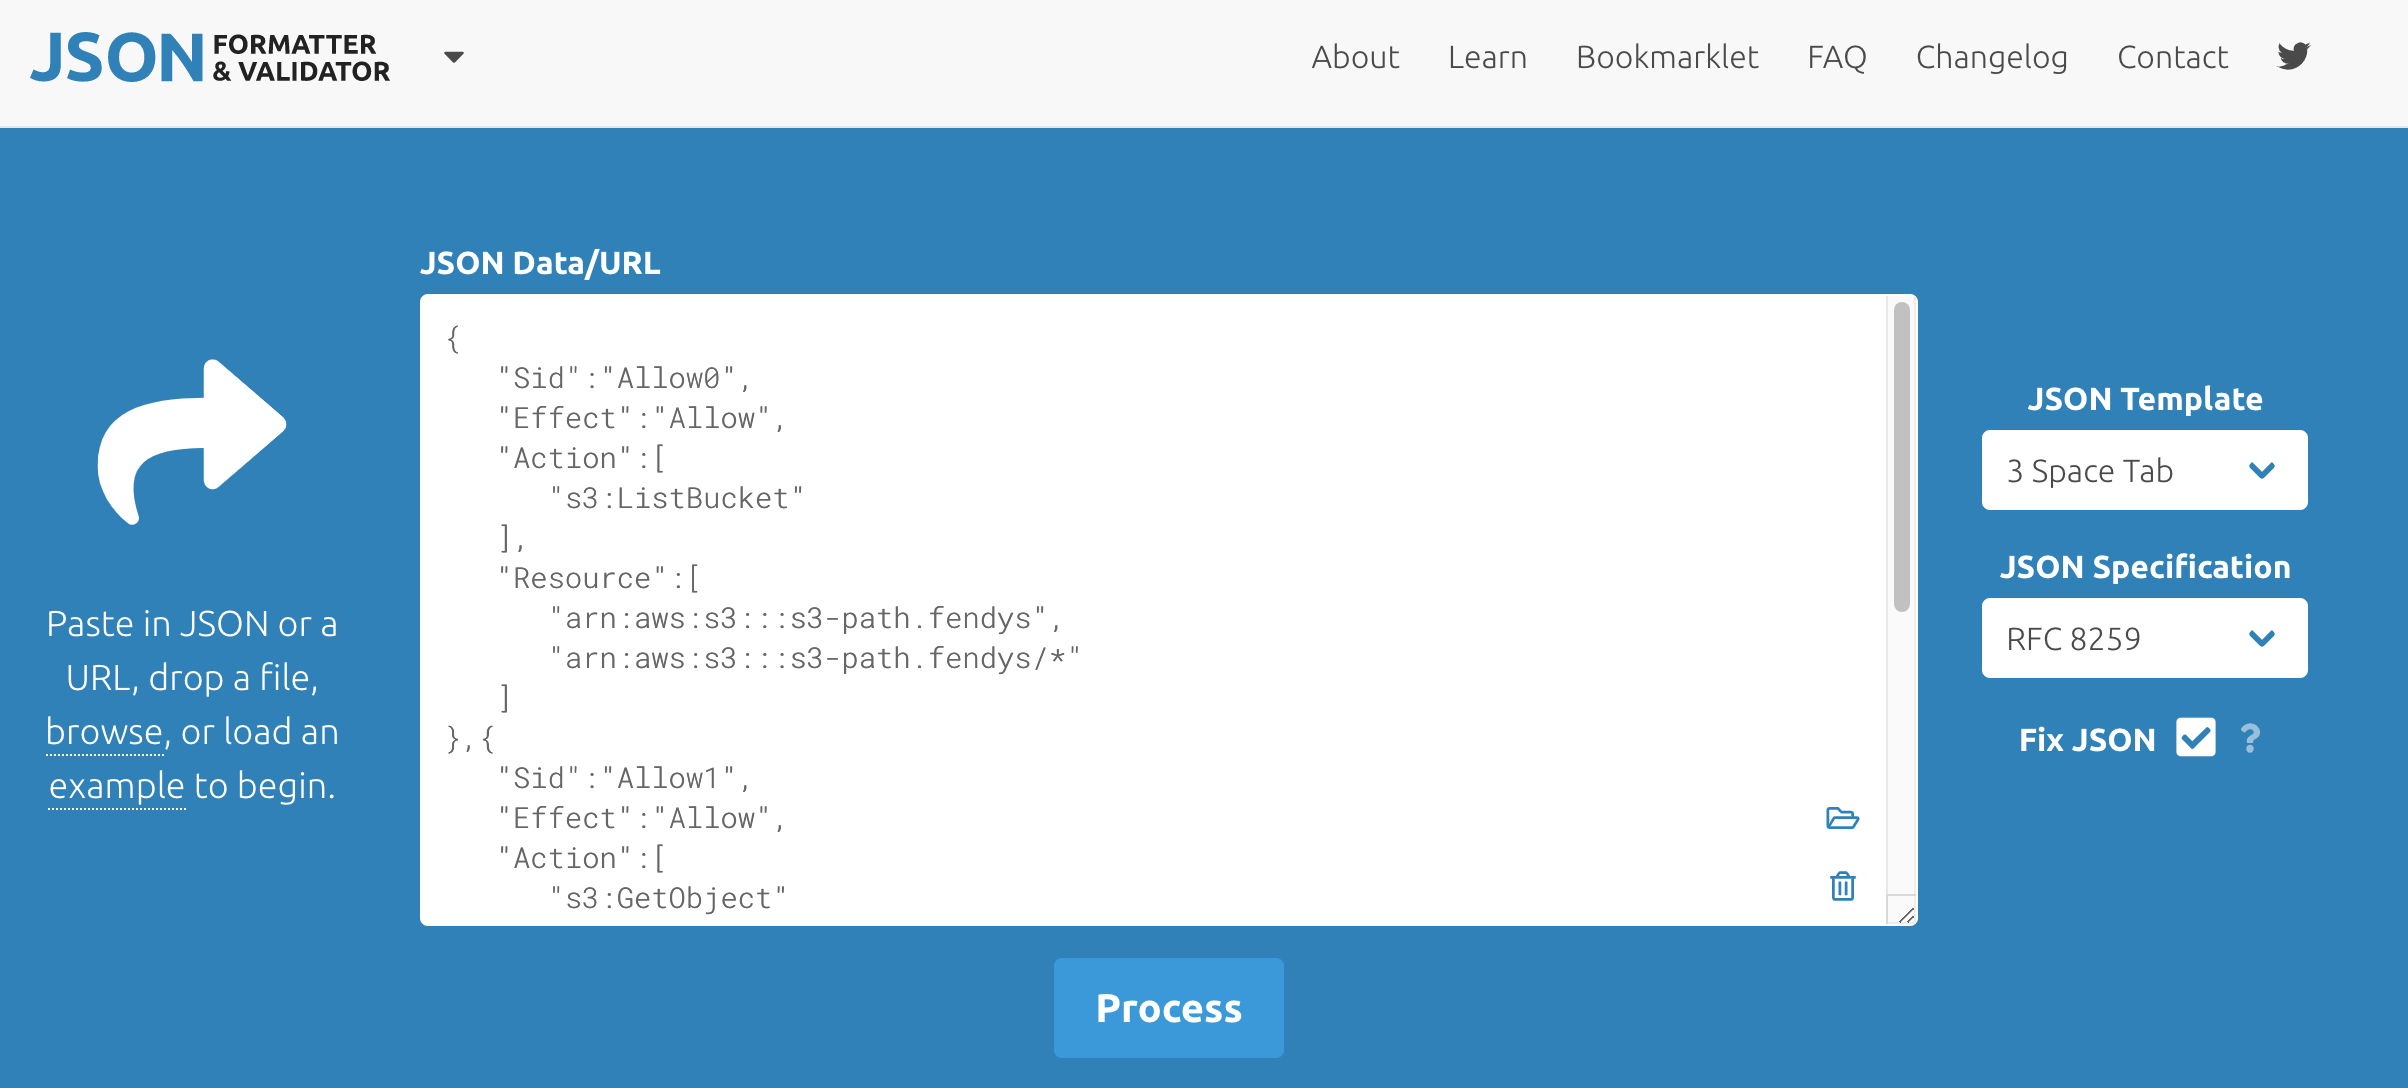Screen dimensions: 2408x1088
Task: Open the 3 Space Tab template dropdown
Action: pos(2144,470)
